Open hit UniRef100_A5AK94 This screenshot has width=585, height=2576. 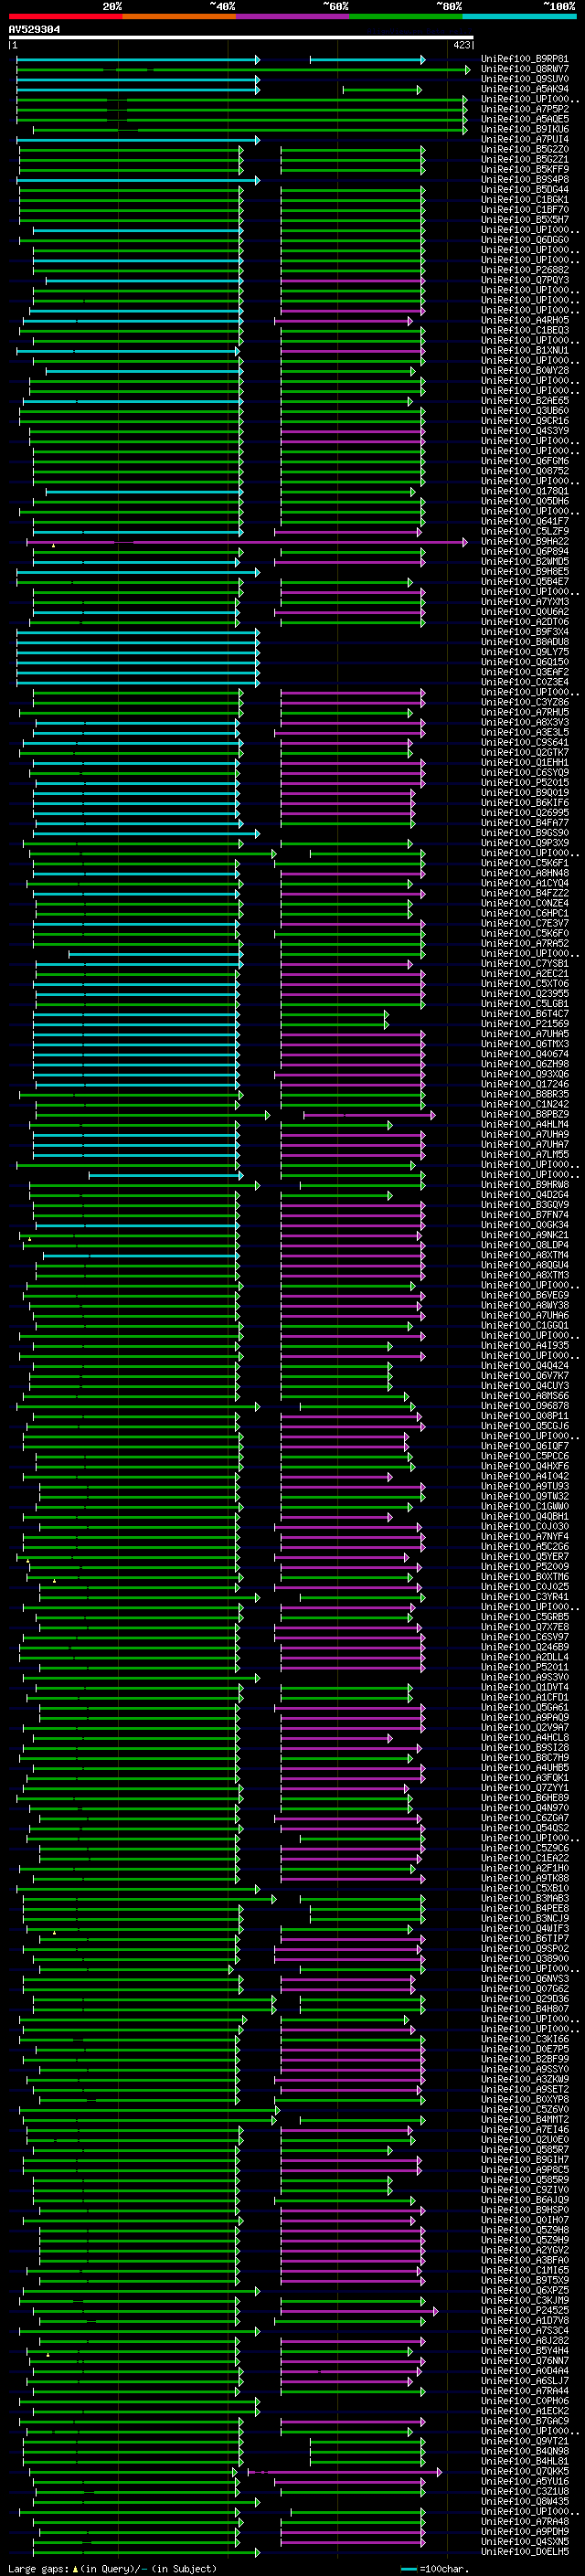click(x=524, y=90)
